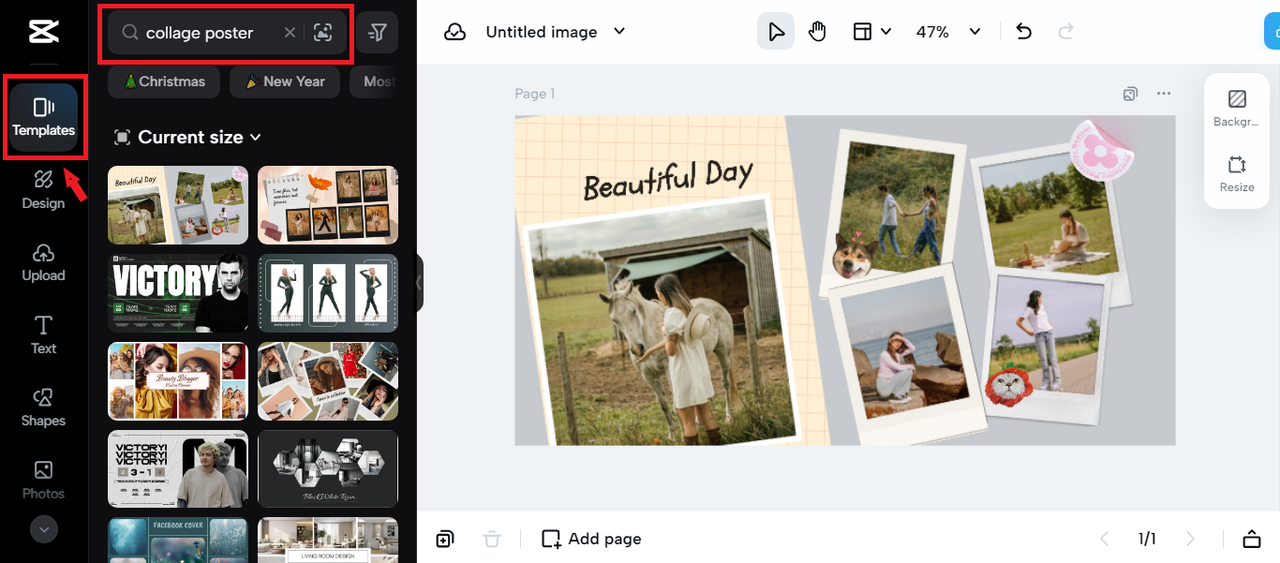Open the Design sidebar tab
1280x563 pixels.
click(x=43, y=190)
